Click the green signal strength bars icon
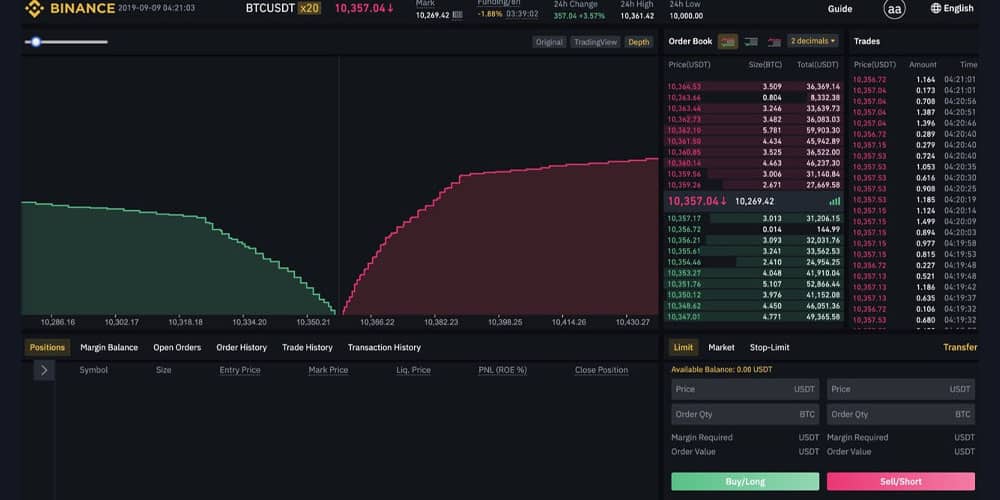This screenshot has height=500, width=1000. pos(835,201)
